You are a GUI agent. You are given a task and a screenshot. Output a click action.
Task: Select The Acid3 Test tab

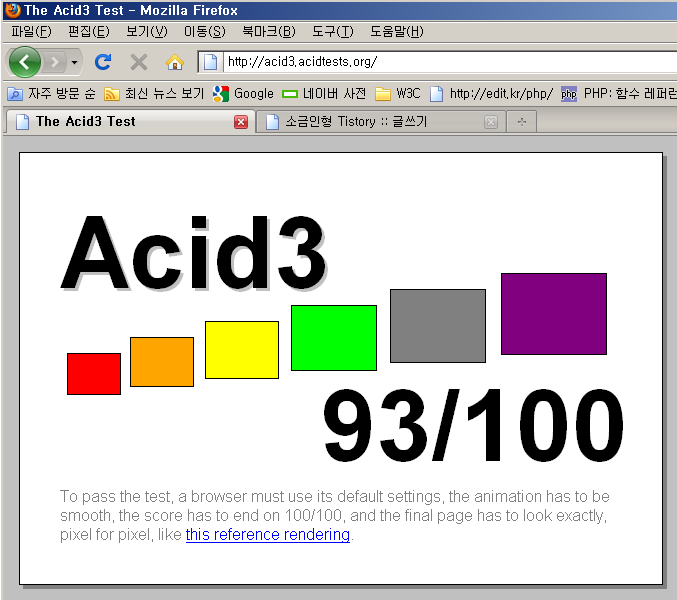point(130,122)
